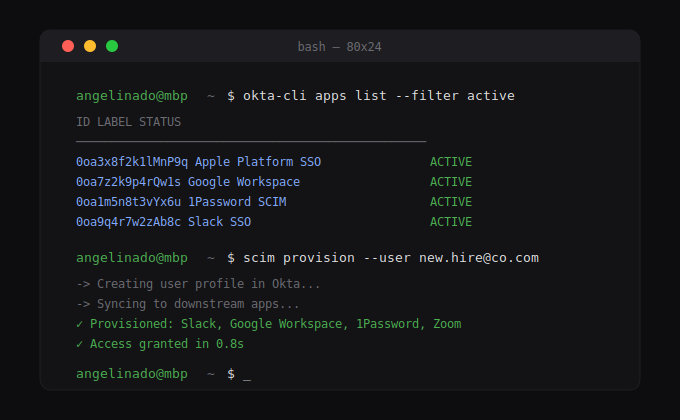Click the first angelinado@mbp prompt
The height and width of the screenshot is (420, 680).
pyautogui.click(x=132, y=95)
